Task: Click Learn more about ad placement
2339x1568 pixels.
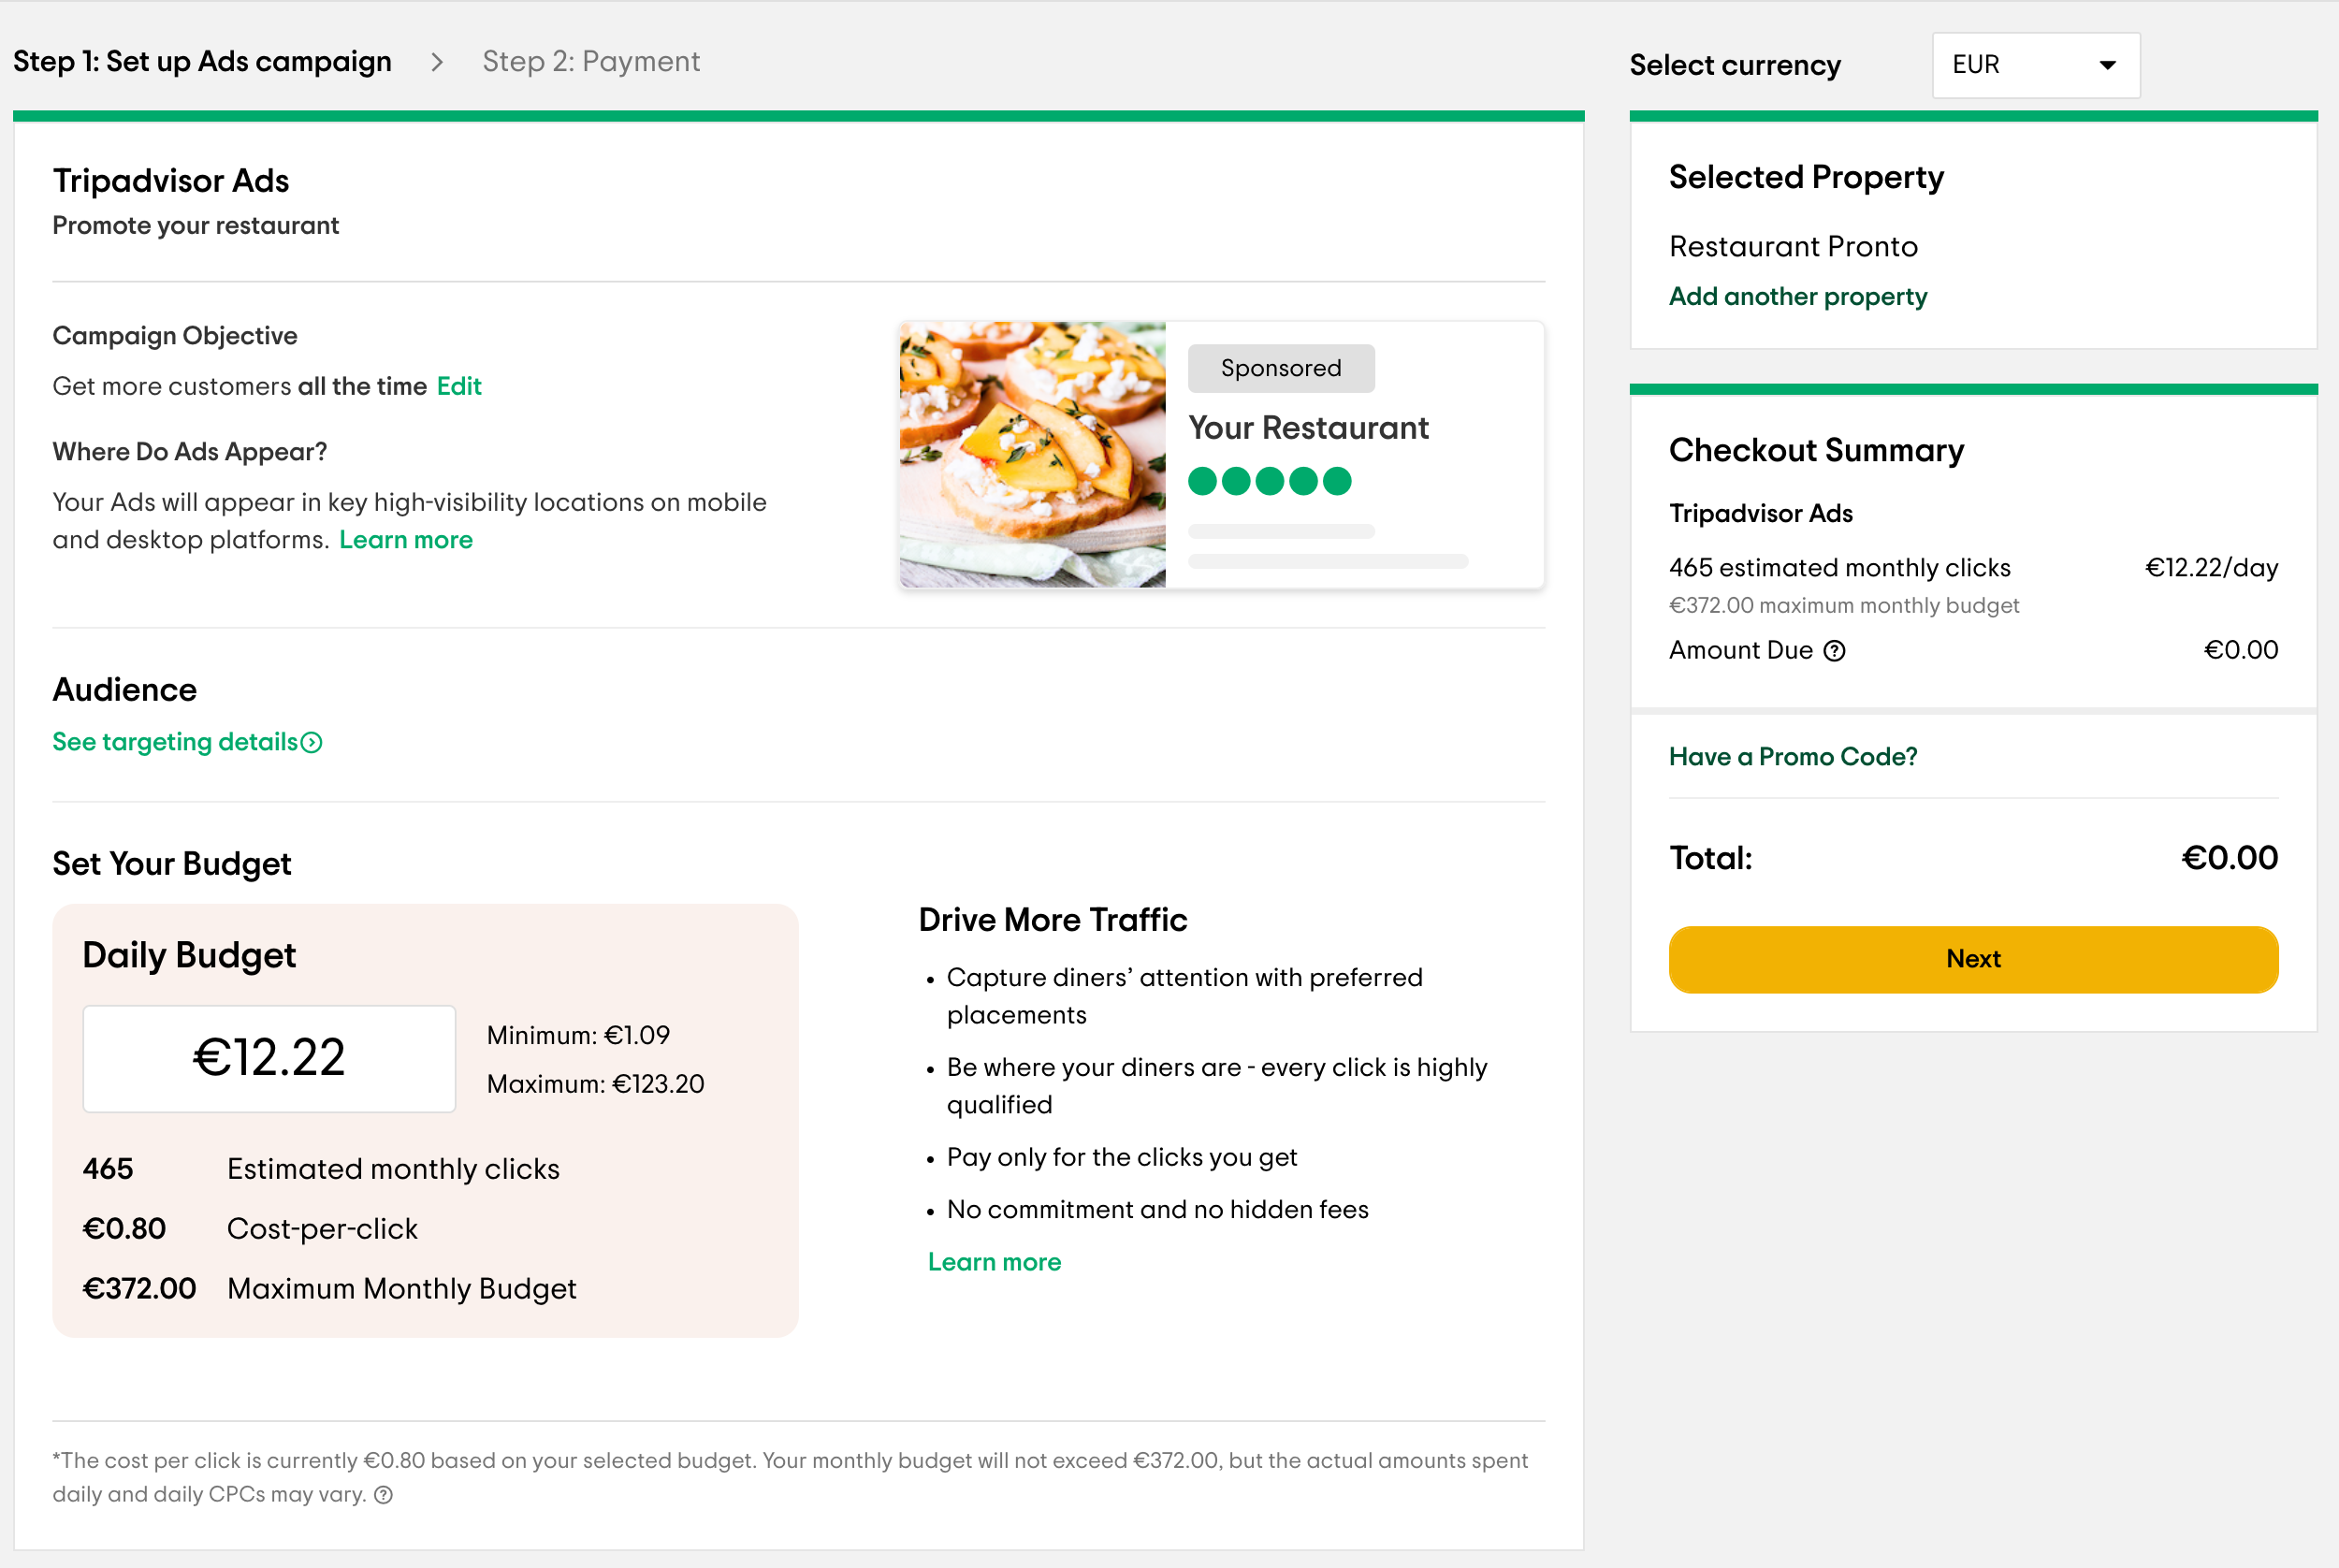Action: tap(405, 540)
